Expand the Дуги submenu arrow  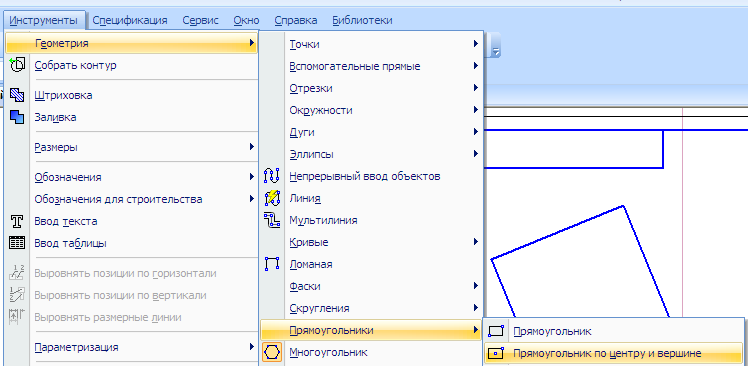[476, 132]
